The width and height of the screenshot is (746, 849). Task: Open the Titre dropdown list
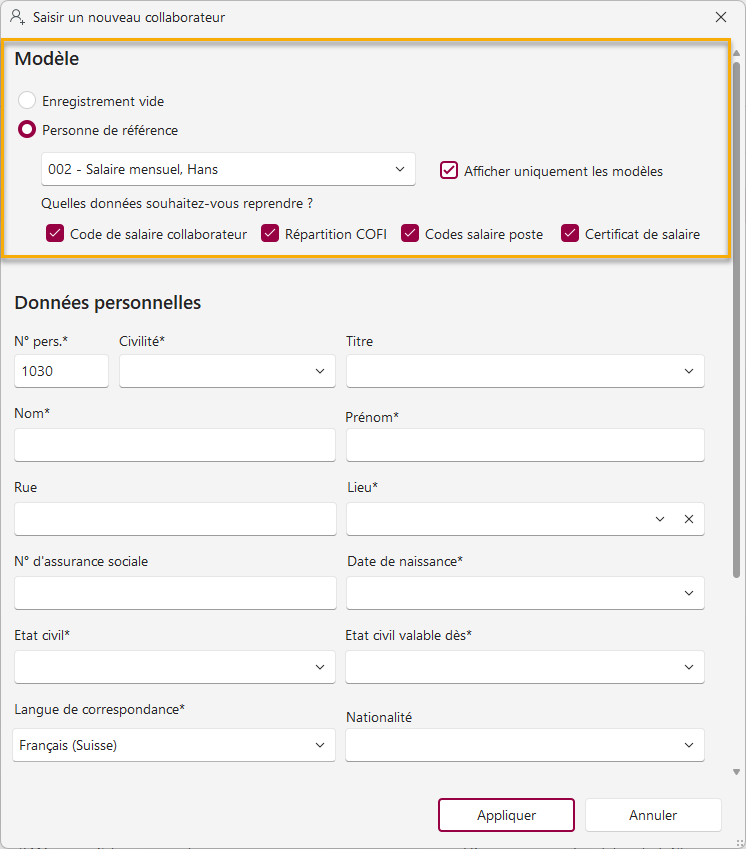525,371
